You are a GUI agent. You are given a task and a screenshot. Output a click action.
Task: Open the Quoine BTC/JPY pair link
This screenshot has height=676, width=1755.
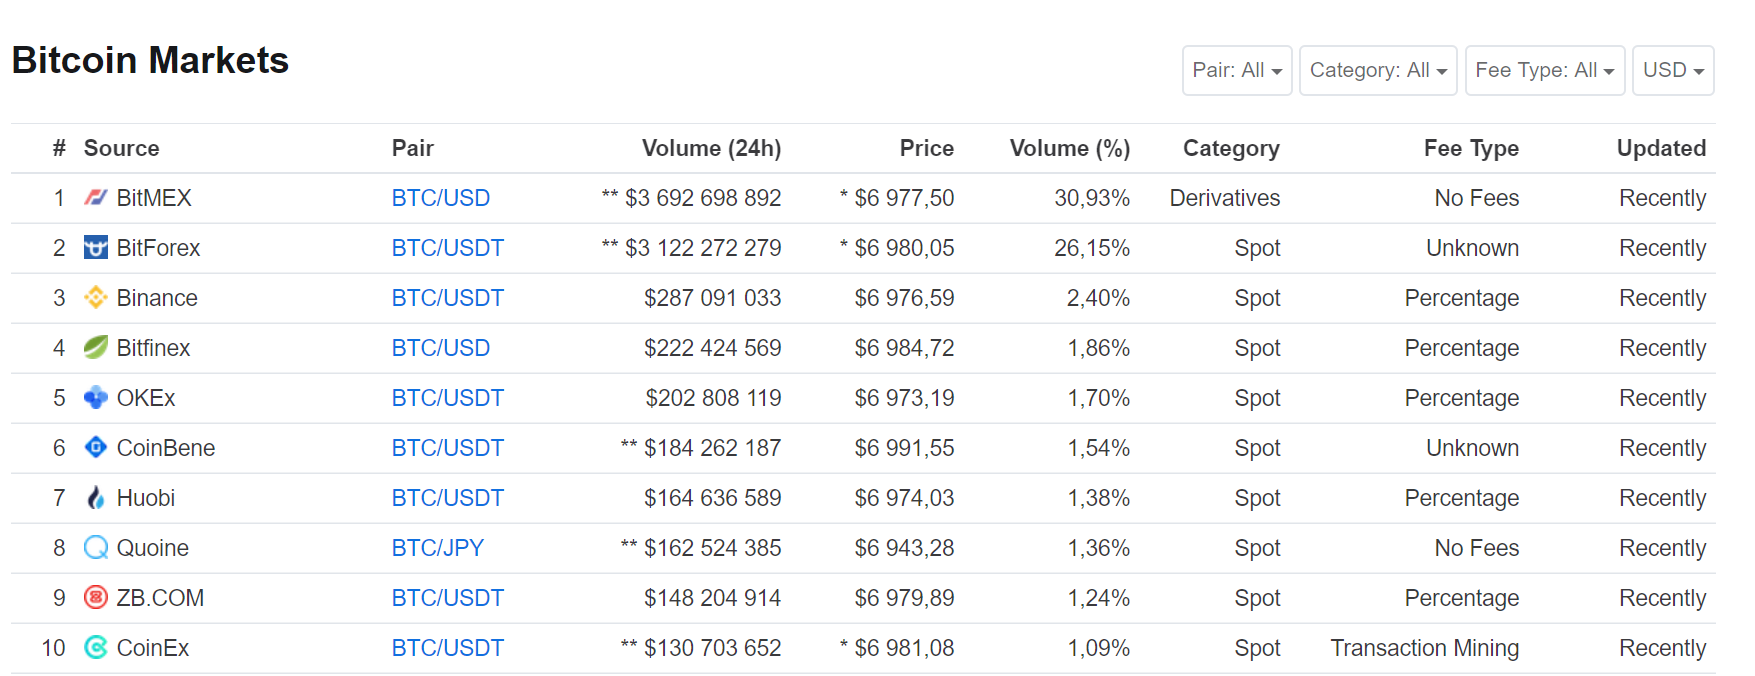438,548
